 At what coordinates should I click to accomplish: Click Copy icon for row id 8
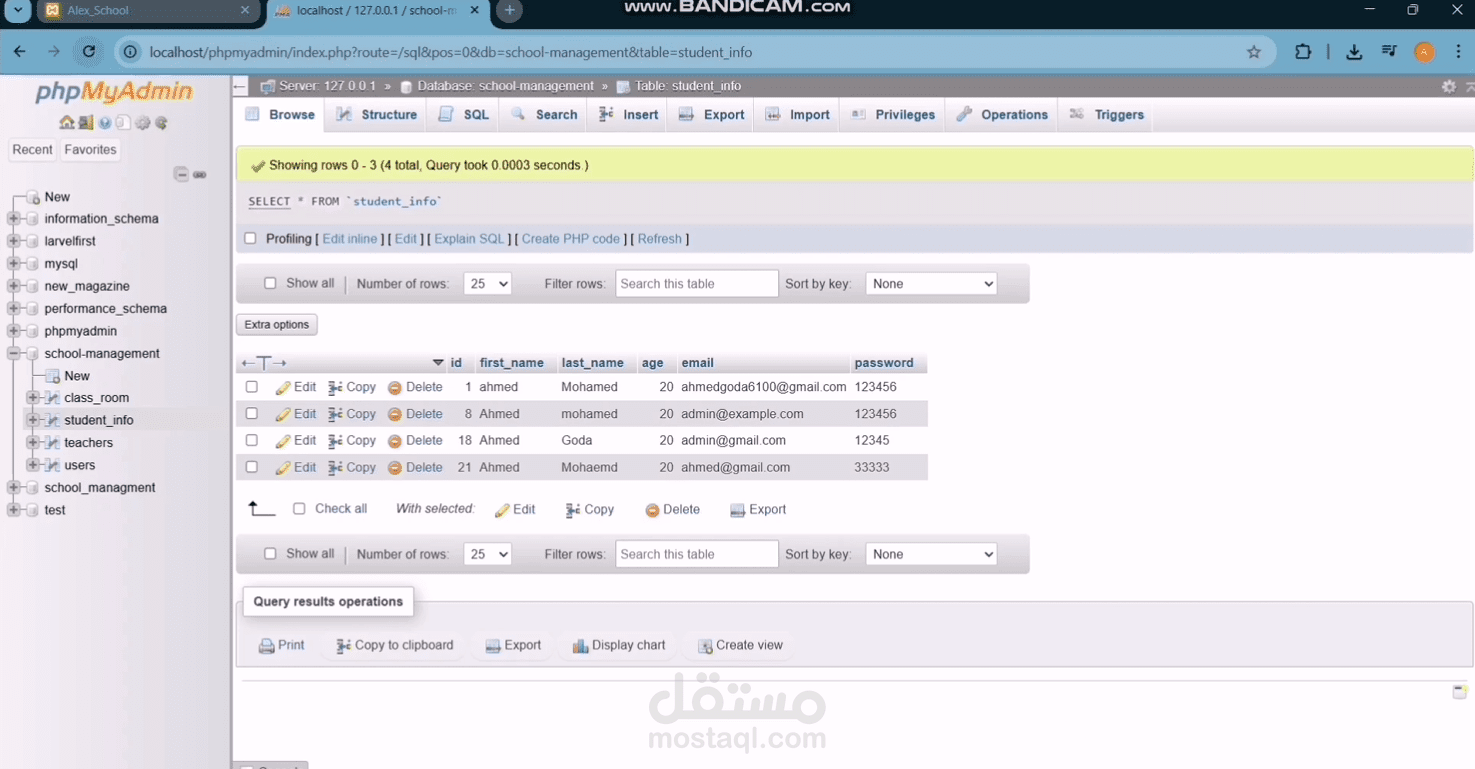(x=335, y=414)
